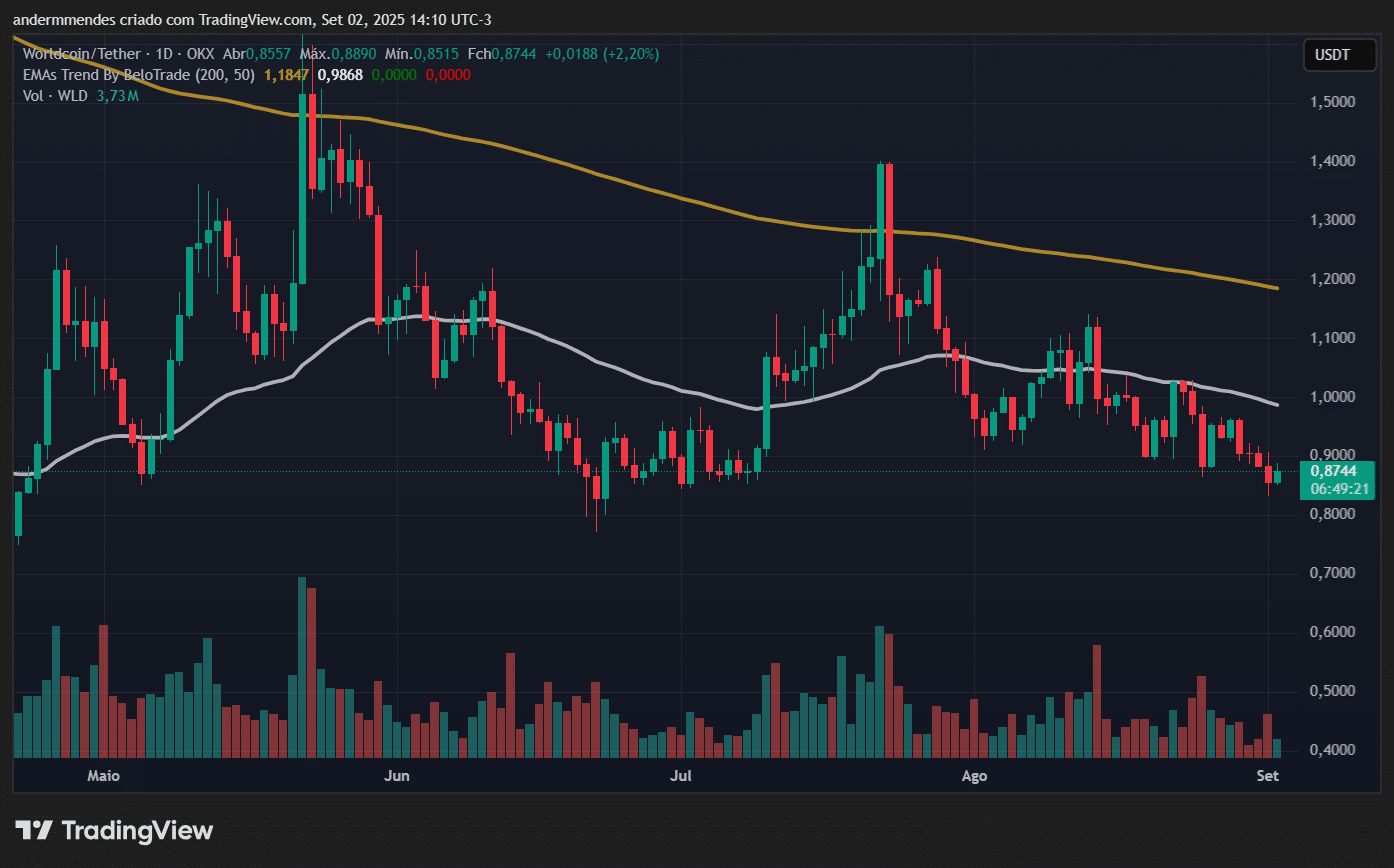Viewport: 1394px width, 868px height.
Task: Click the 0,6000 price axis label
Action: [1332, 633]
